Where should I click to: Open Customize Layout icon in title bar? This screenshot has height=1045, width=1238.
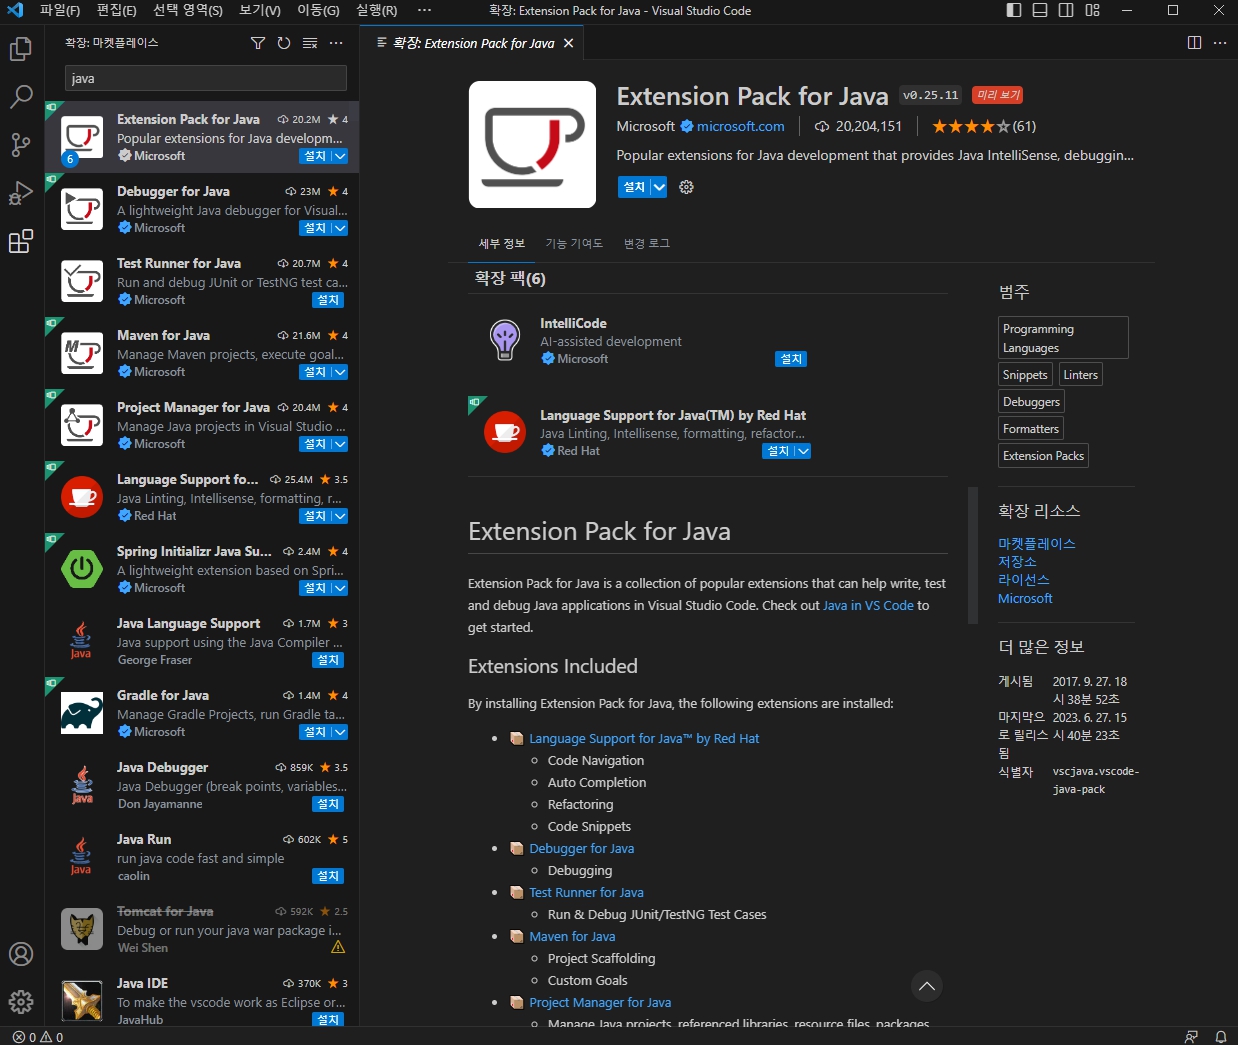pos(1092,10)
